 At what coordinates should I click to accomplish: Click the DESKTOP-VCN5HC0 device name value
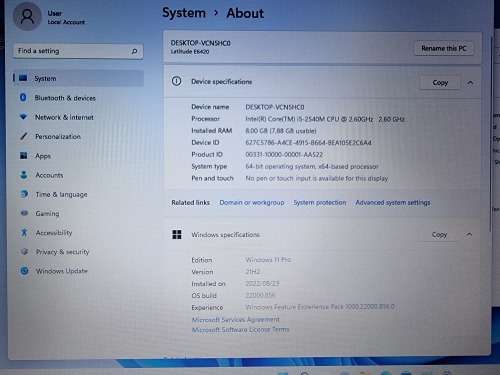275,107
